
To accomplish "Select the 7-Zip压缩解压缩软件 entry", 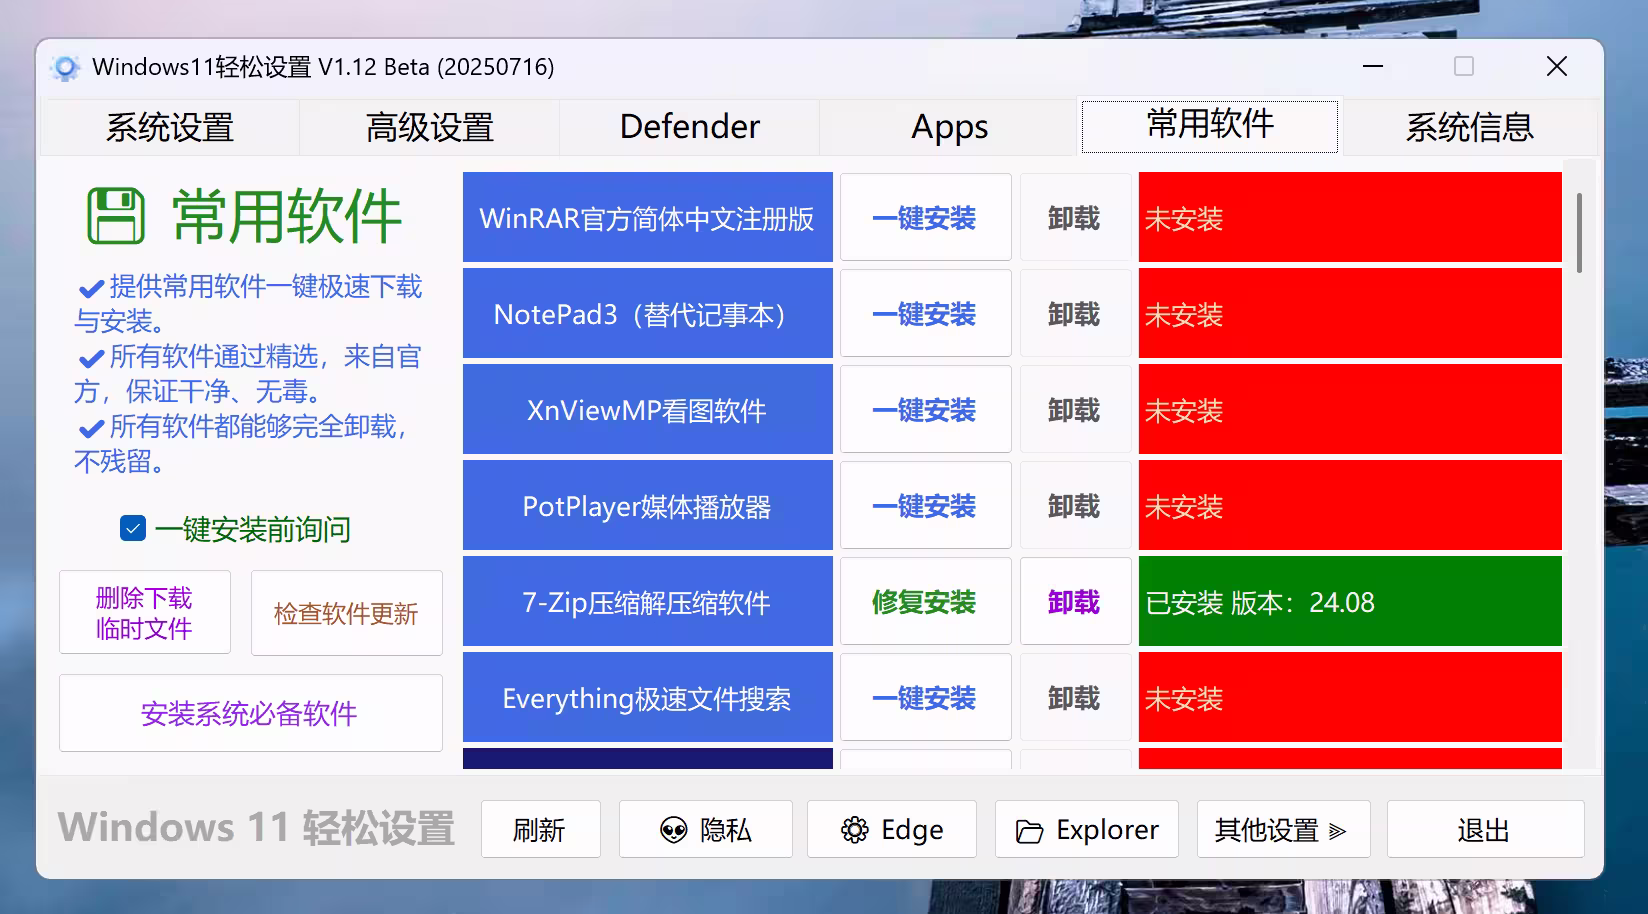I will [x=648, y=602].
